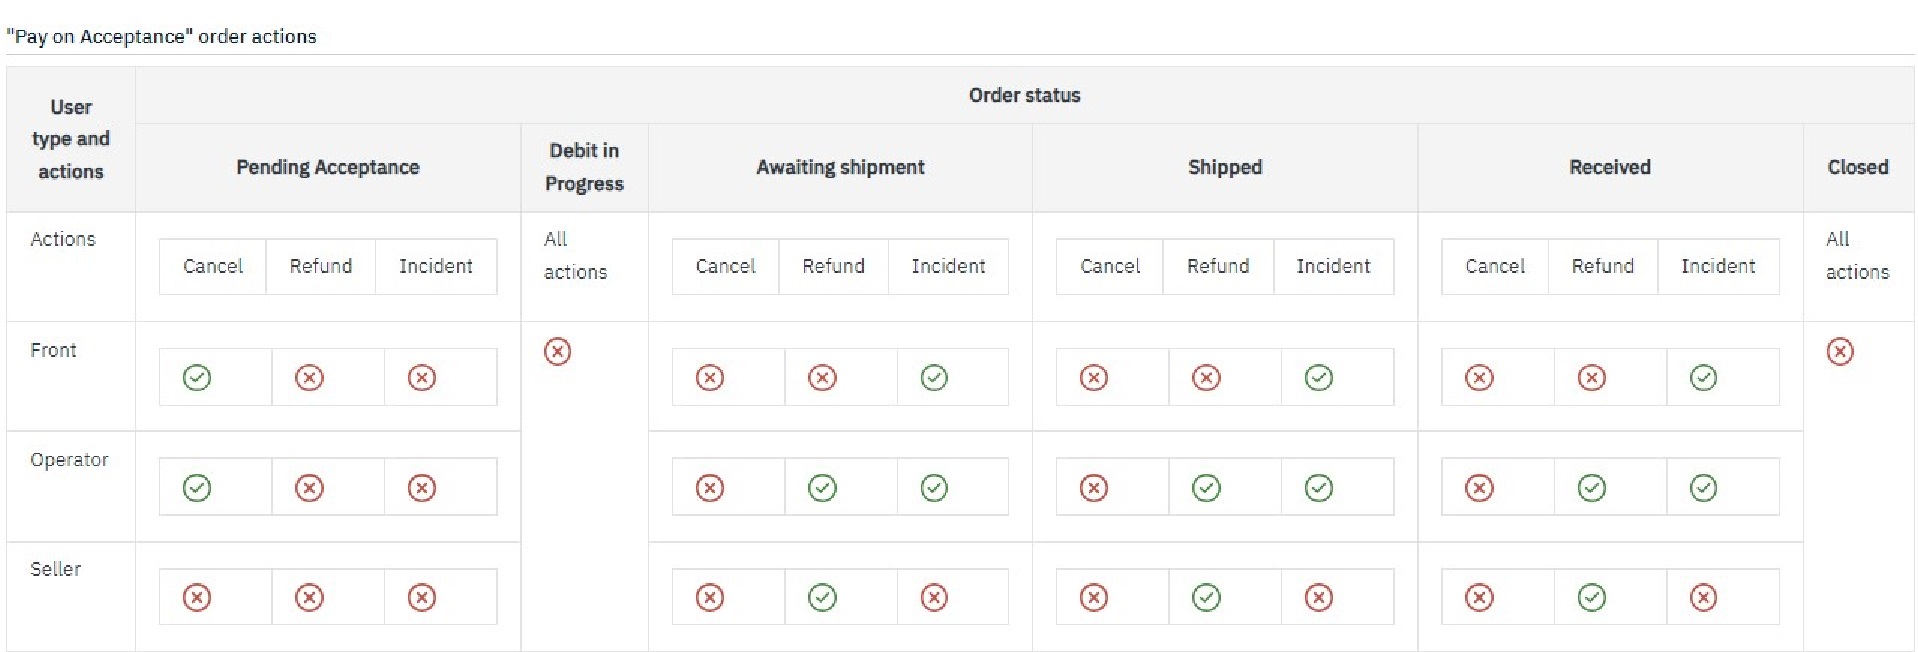Click the Pending Acceptance column header
1918x652 pixels.
point(328,167)
